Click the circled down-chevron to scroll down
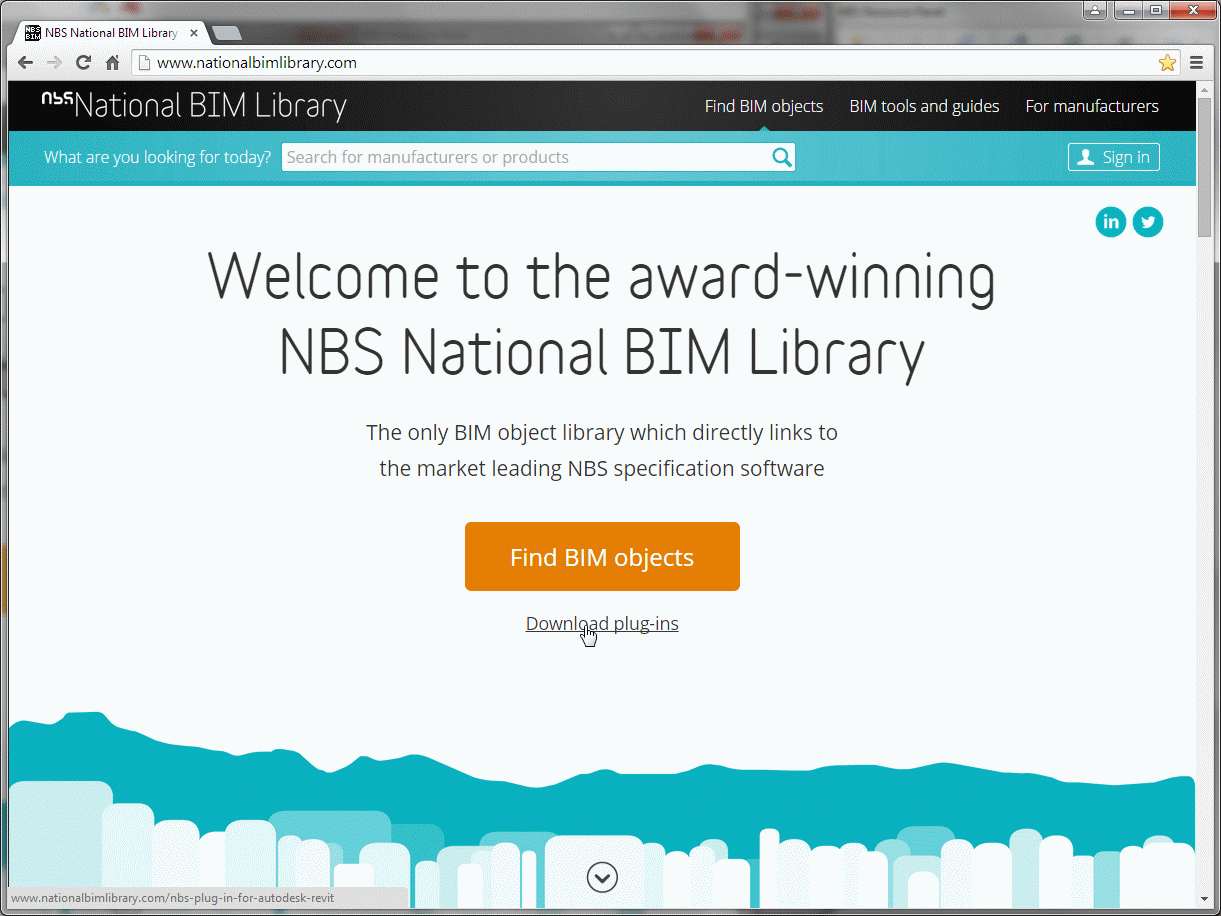The image size is (1221, 916). point(602,877)
